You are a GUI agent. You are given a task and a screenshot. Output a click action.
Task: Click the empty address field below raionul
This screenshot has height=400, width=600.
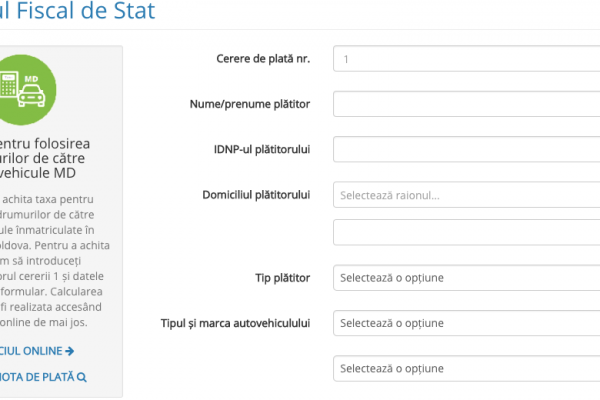pos(466,233)
